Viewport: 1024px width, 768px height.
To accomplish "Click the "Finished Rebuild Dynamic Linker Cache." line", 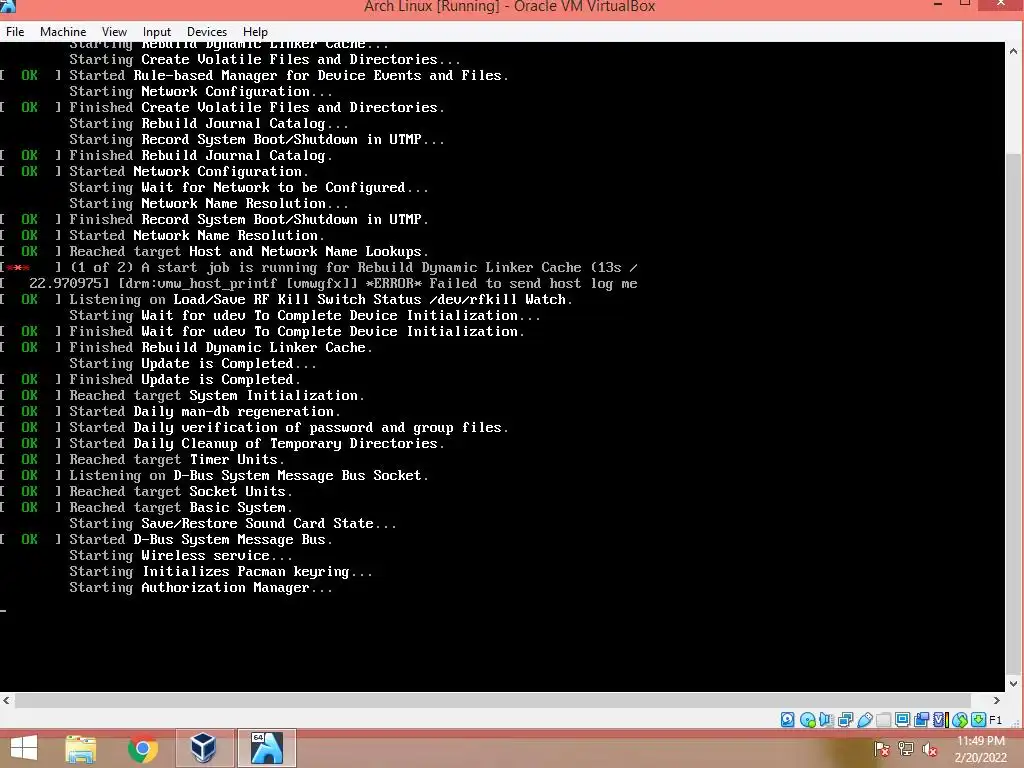I will tap(186, 347).
